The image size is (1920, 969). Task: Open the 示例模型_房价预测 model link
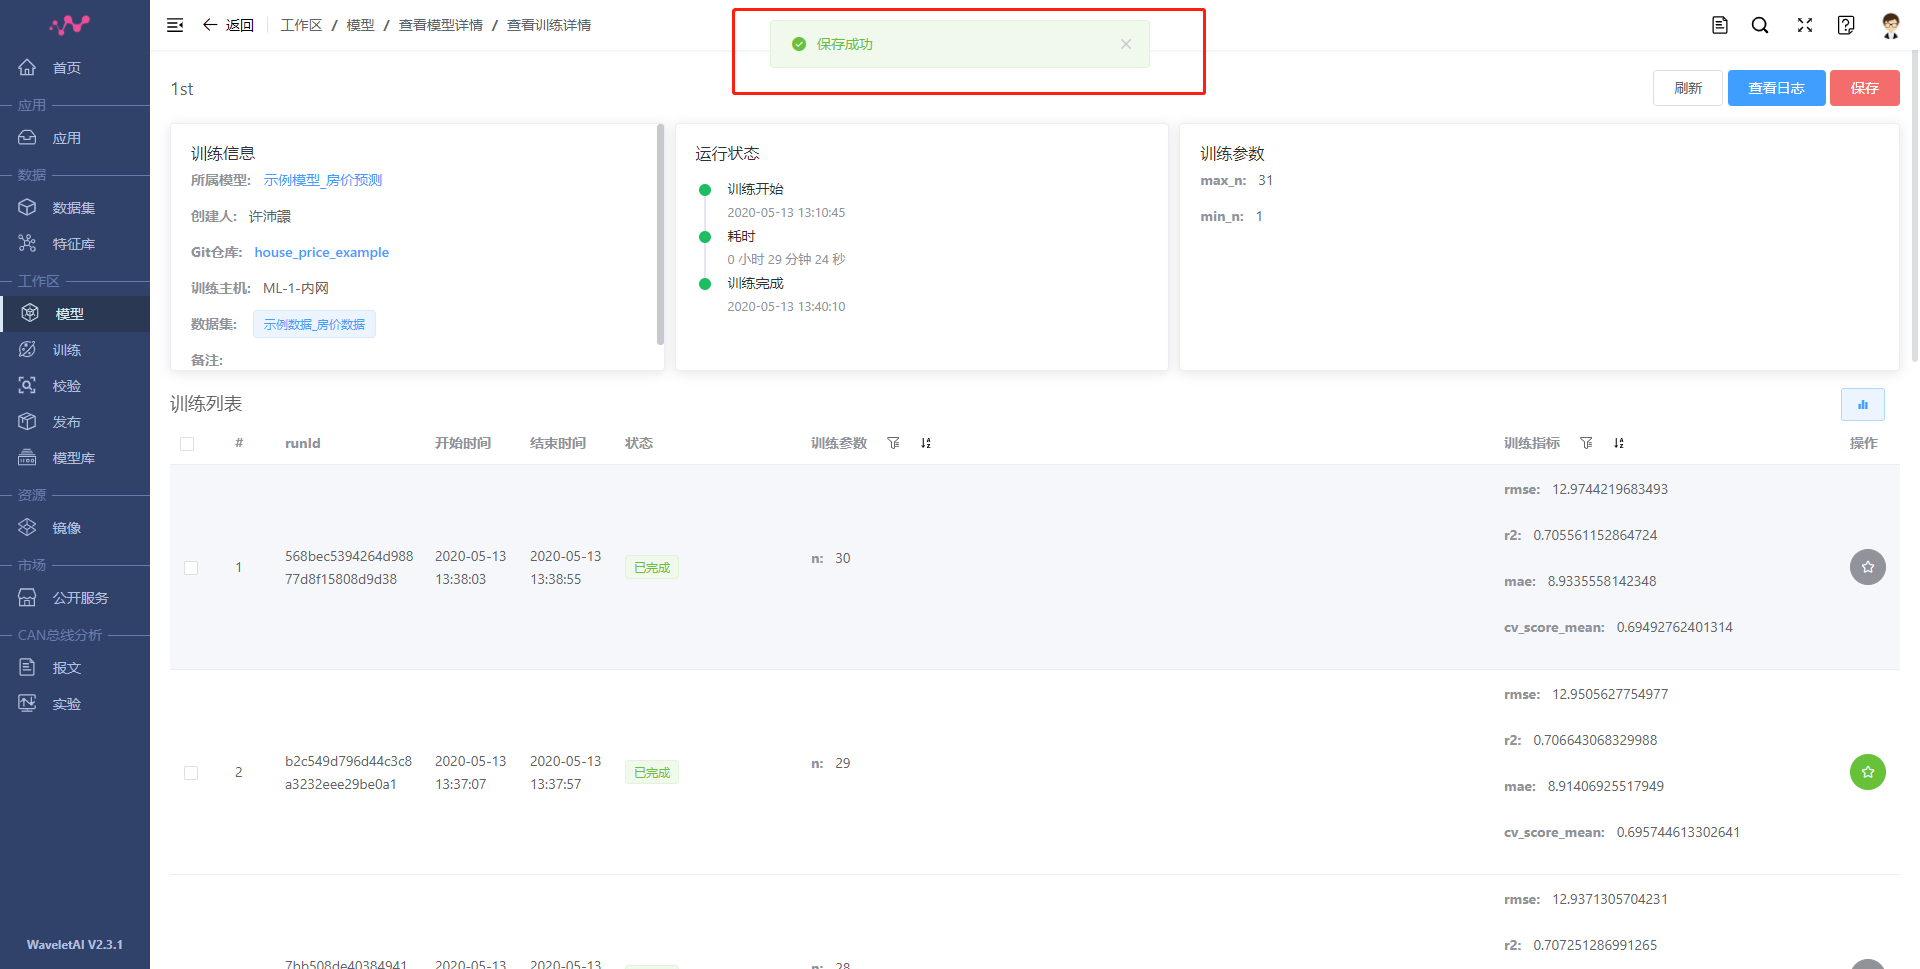pyautogui.click(x=322, y=180)
